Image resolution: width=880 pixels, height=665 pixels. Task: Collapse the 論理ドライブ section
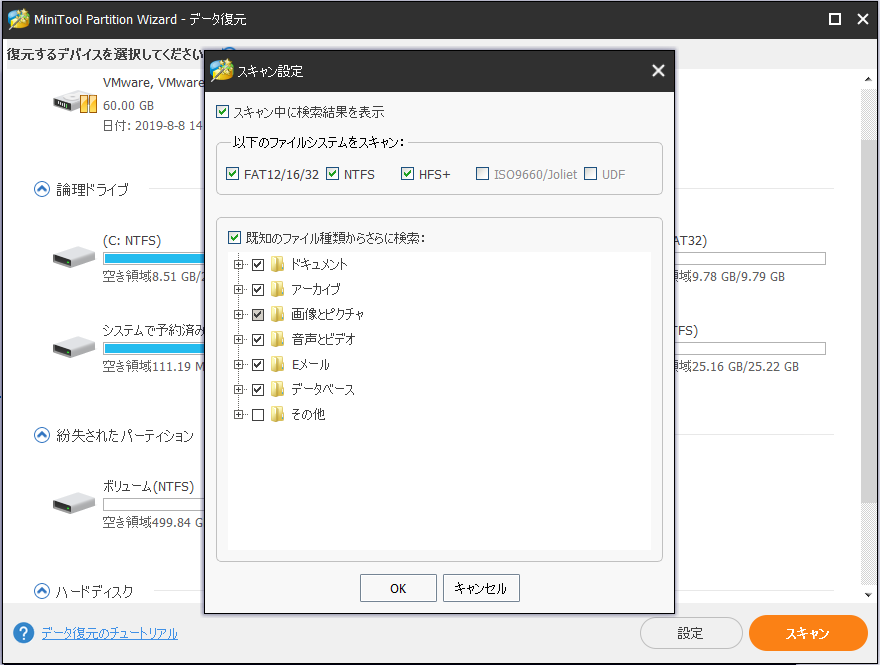click(x=42, y=189)
